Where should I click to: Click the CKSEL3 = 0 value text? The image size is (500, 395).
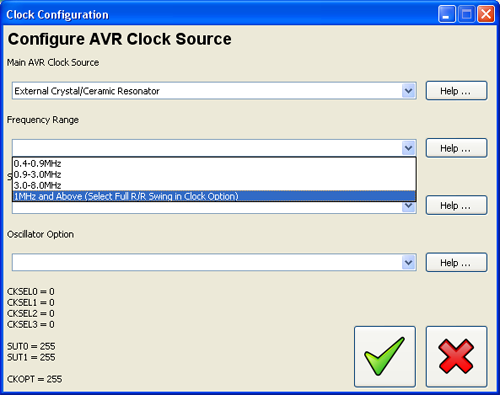coord(31,324)
